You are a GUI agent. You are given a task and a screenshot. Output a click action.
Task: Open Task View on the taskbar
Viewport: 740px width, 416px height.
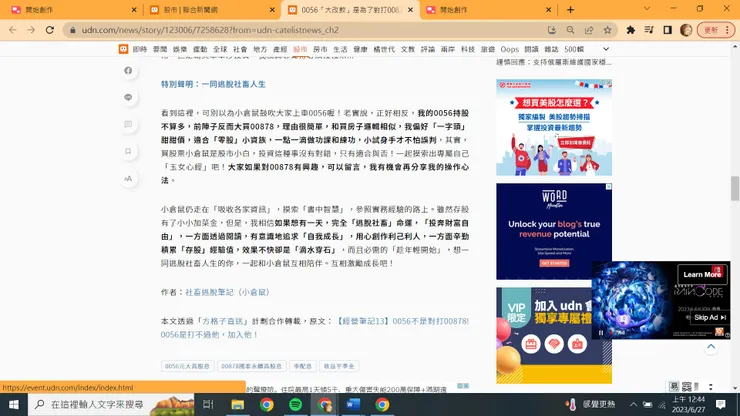208,405
